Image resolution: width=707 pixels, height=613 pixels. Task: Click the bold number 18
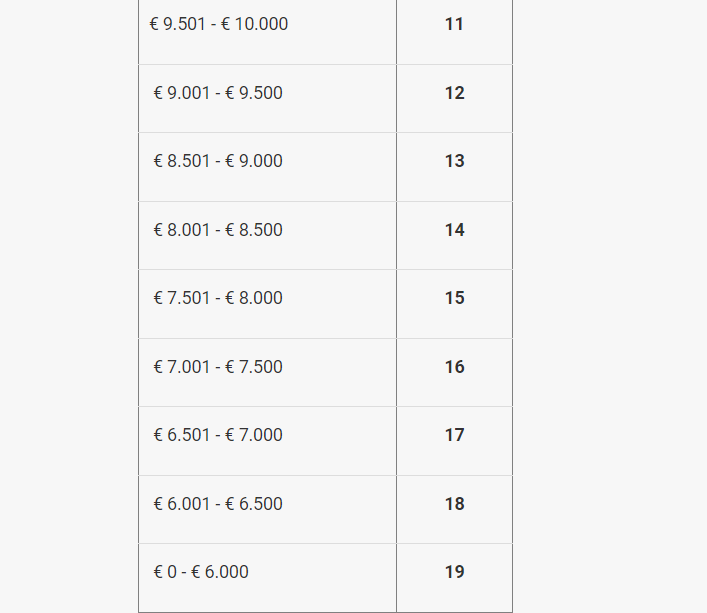454,504
